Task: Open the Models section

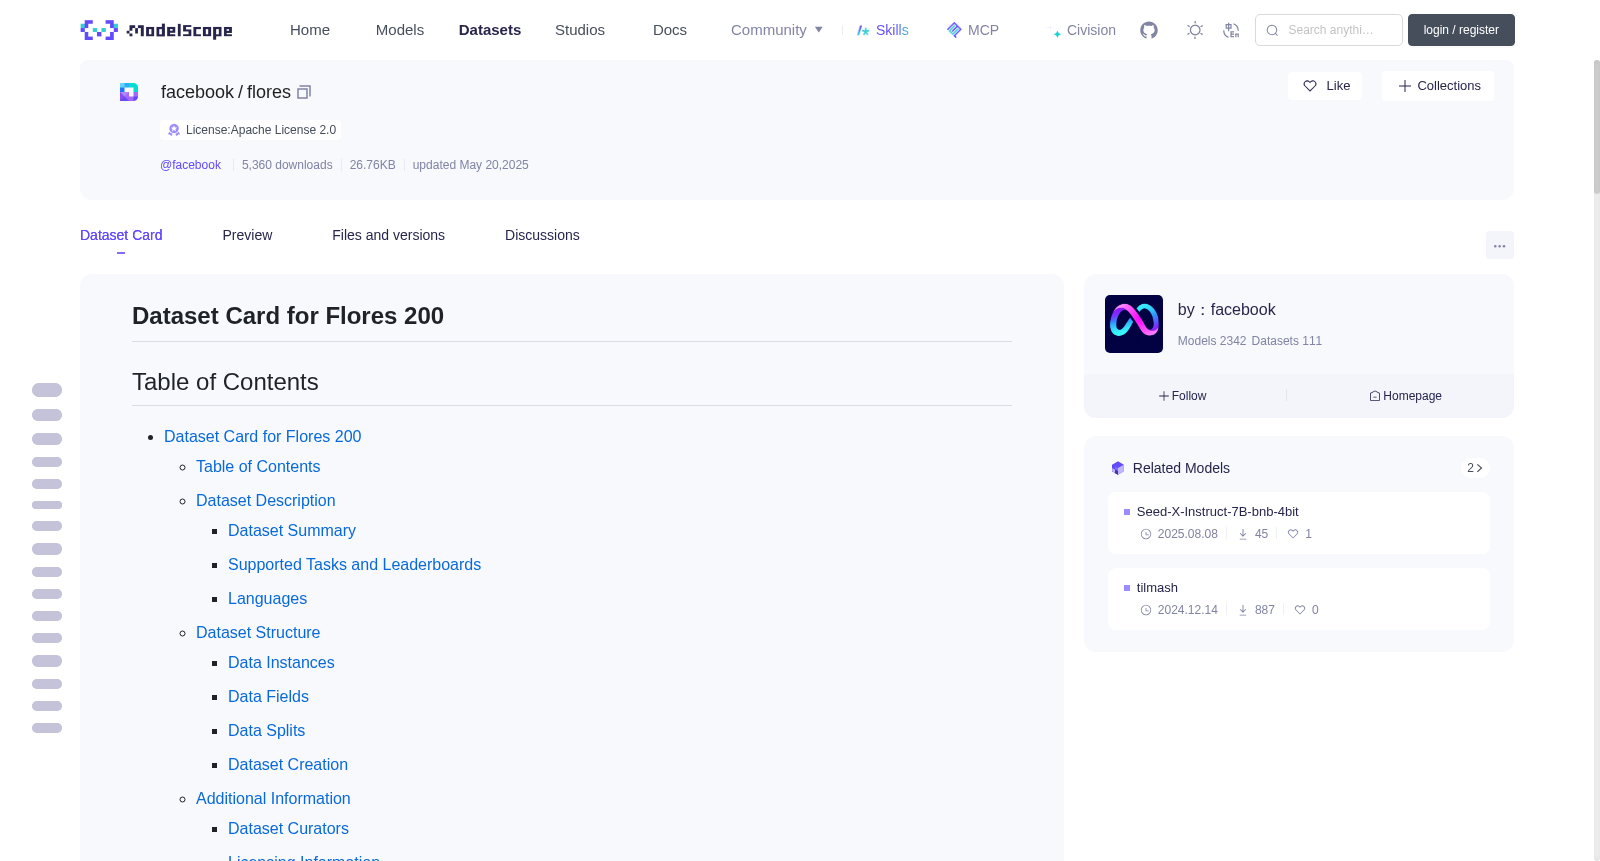Action: click(x=400, y=30)
